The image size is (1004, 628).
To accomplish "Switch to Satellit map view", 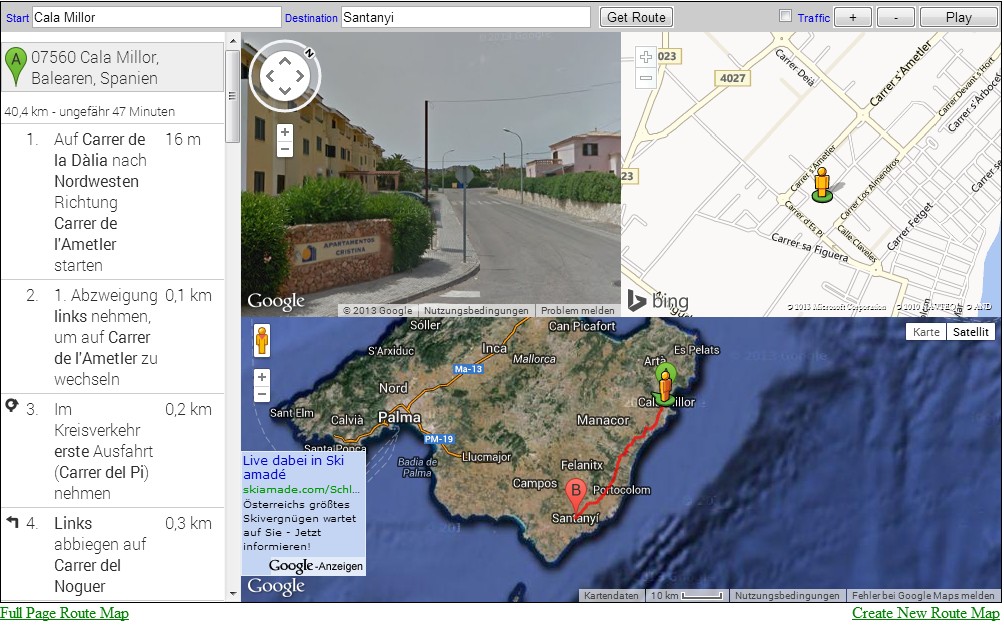I will click(970, 332).
